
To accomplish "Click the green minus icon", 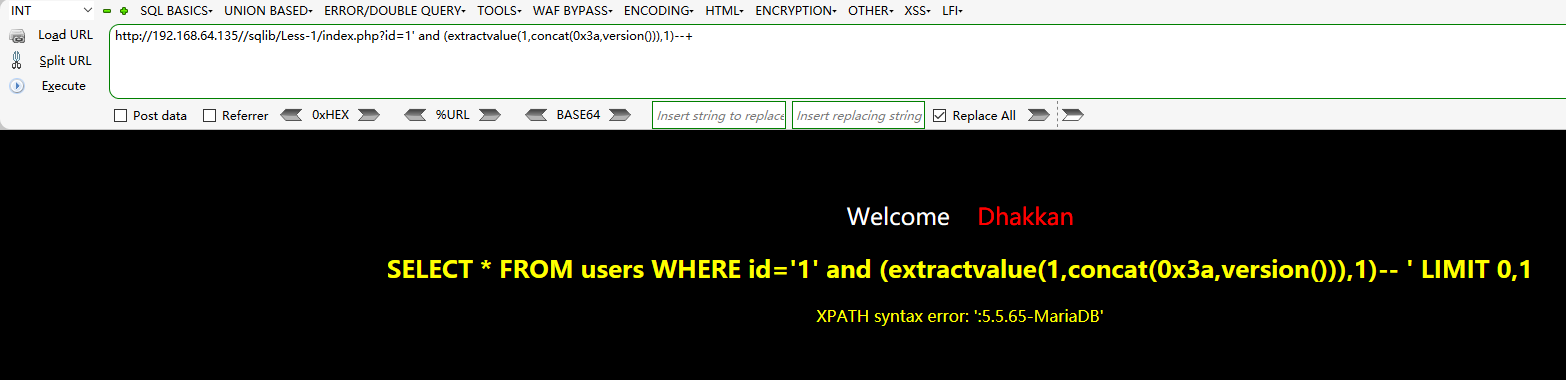I will click(x=107, y=11).
